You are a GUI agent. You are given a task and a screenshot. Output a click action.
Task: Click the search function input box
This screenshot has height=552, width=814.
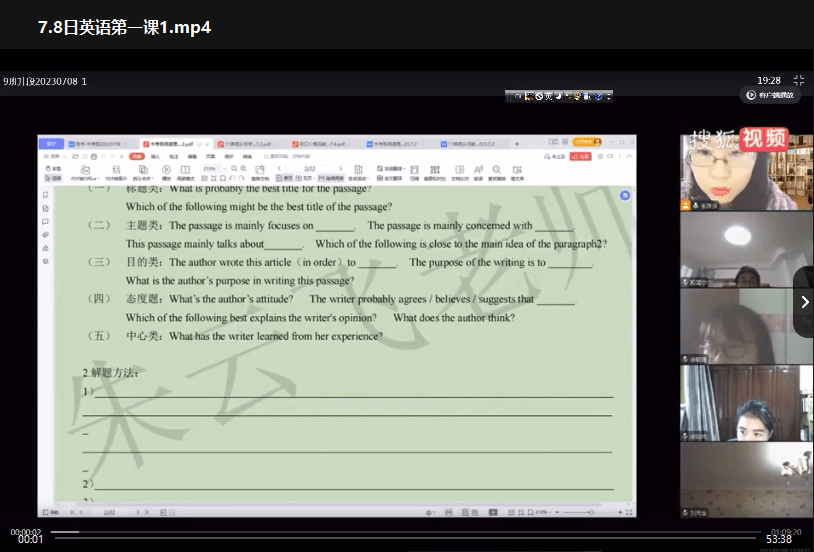point(291,156)
